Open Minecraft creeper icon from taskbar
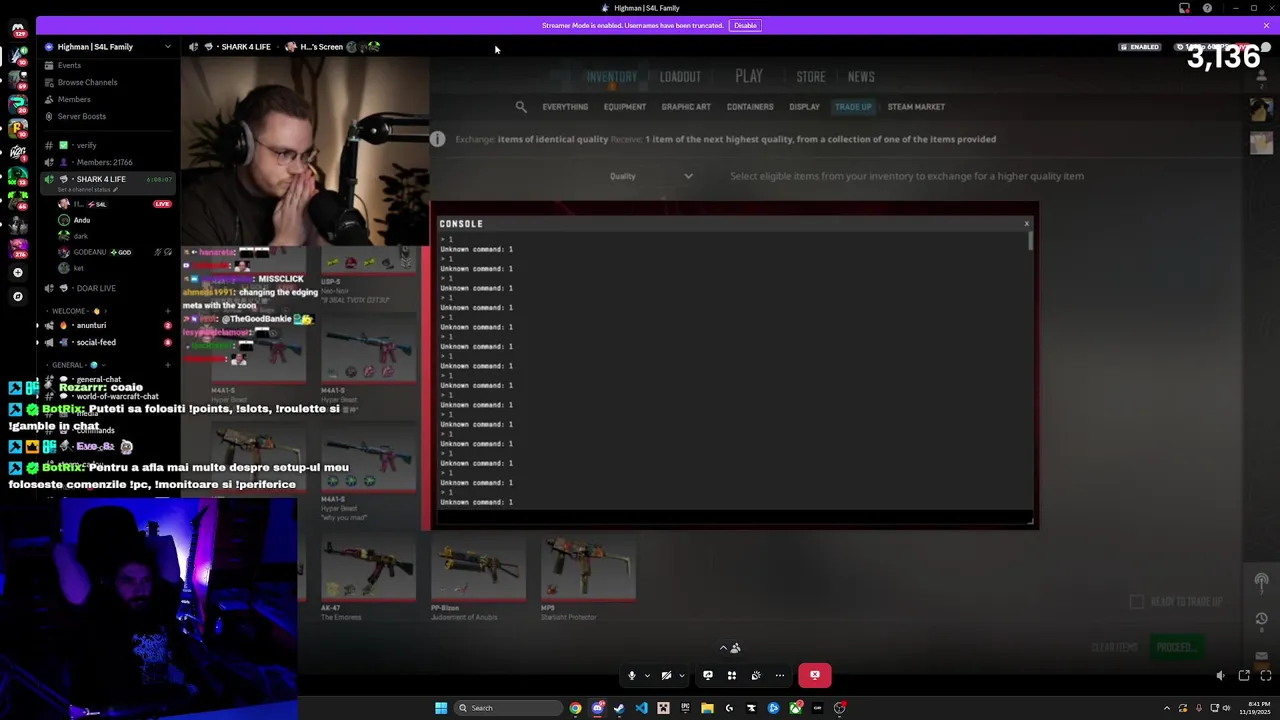The width and height of the screenshot is (1280, 720). [x=663, y=708]
